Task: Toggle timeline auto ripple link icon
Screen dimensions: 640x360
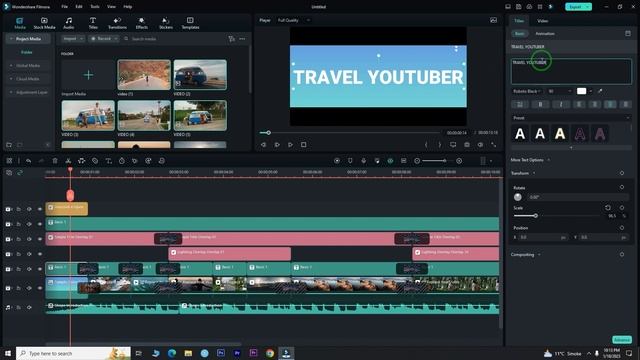Action: tap(20, 173)
